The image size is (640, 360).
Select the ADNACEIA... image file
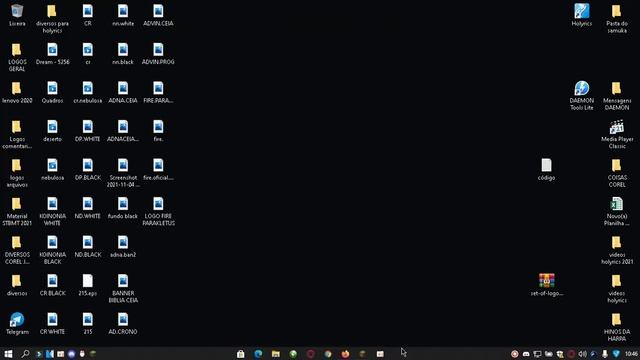tap(123, 131)
